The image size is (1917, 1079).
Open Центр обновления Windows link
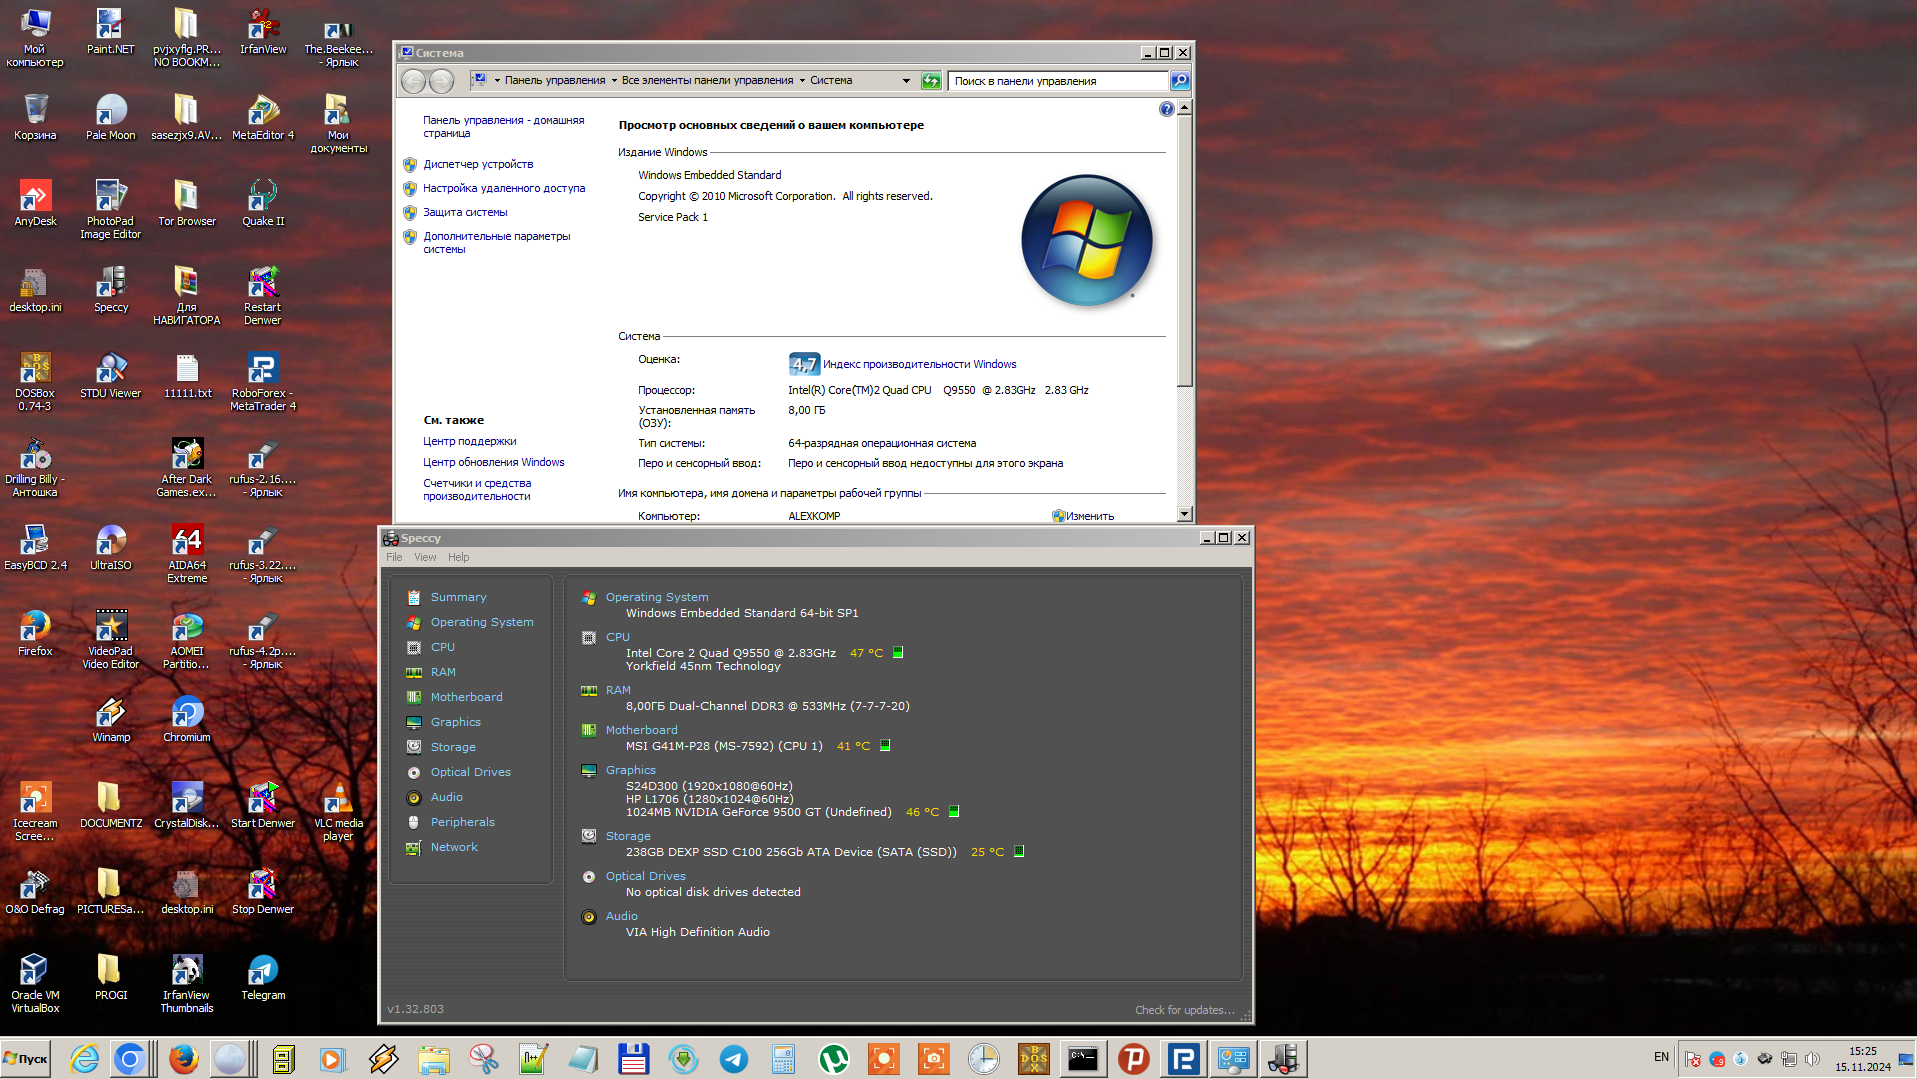[x=493, y=462]
